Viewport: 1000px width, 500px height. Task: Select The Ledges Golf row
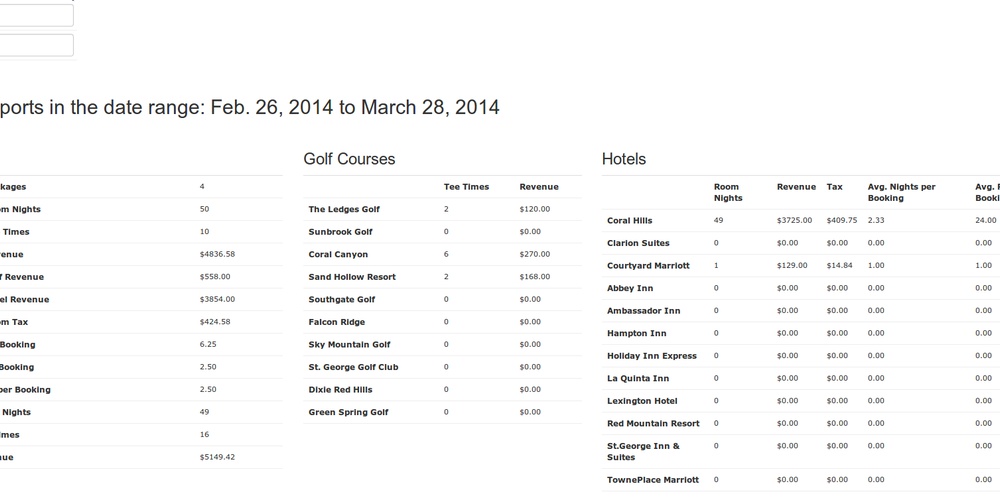344,210
